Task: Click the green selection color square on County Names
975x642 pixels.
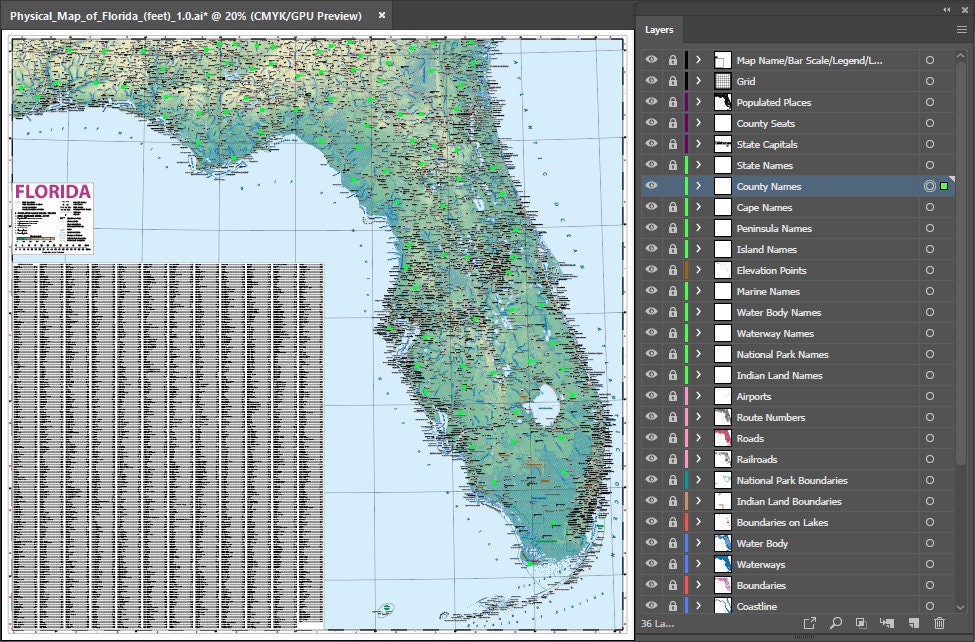Action: pyautogui.click(x=944, y=186)
